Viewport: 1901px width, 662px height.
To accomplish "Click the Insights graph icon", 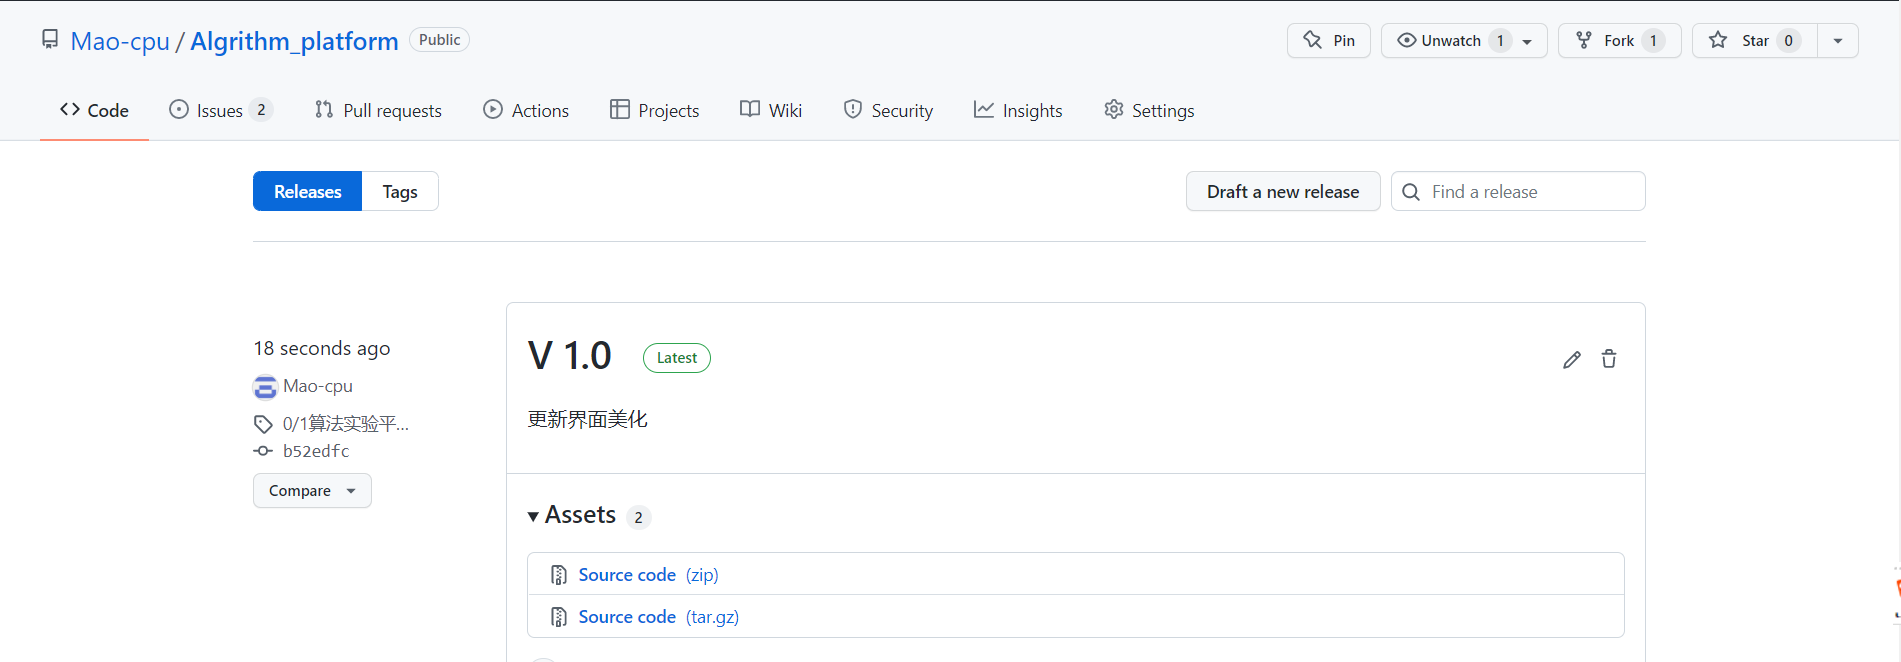I will pyautogui.click(x=984, y=109).
